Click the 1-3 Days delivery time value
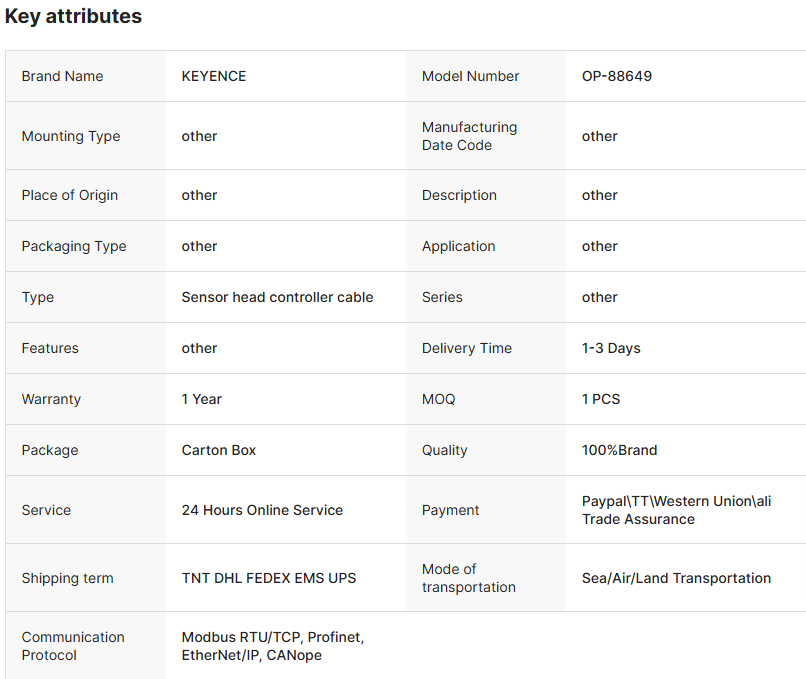Image resolution: width=806 pixels, height=679 pixels. [x=611, y=348]
